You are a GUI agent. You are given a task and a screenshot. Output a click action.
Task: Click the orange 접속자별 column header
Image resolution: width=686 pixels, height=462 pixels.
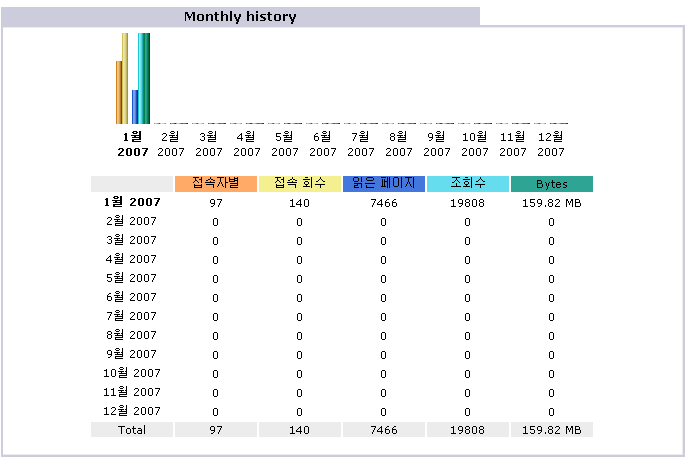(x=215, y=183)
